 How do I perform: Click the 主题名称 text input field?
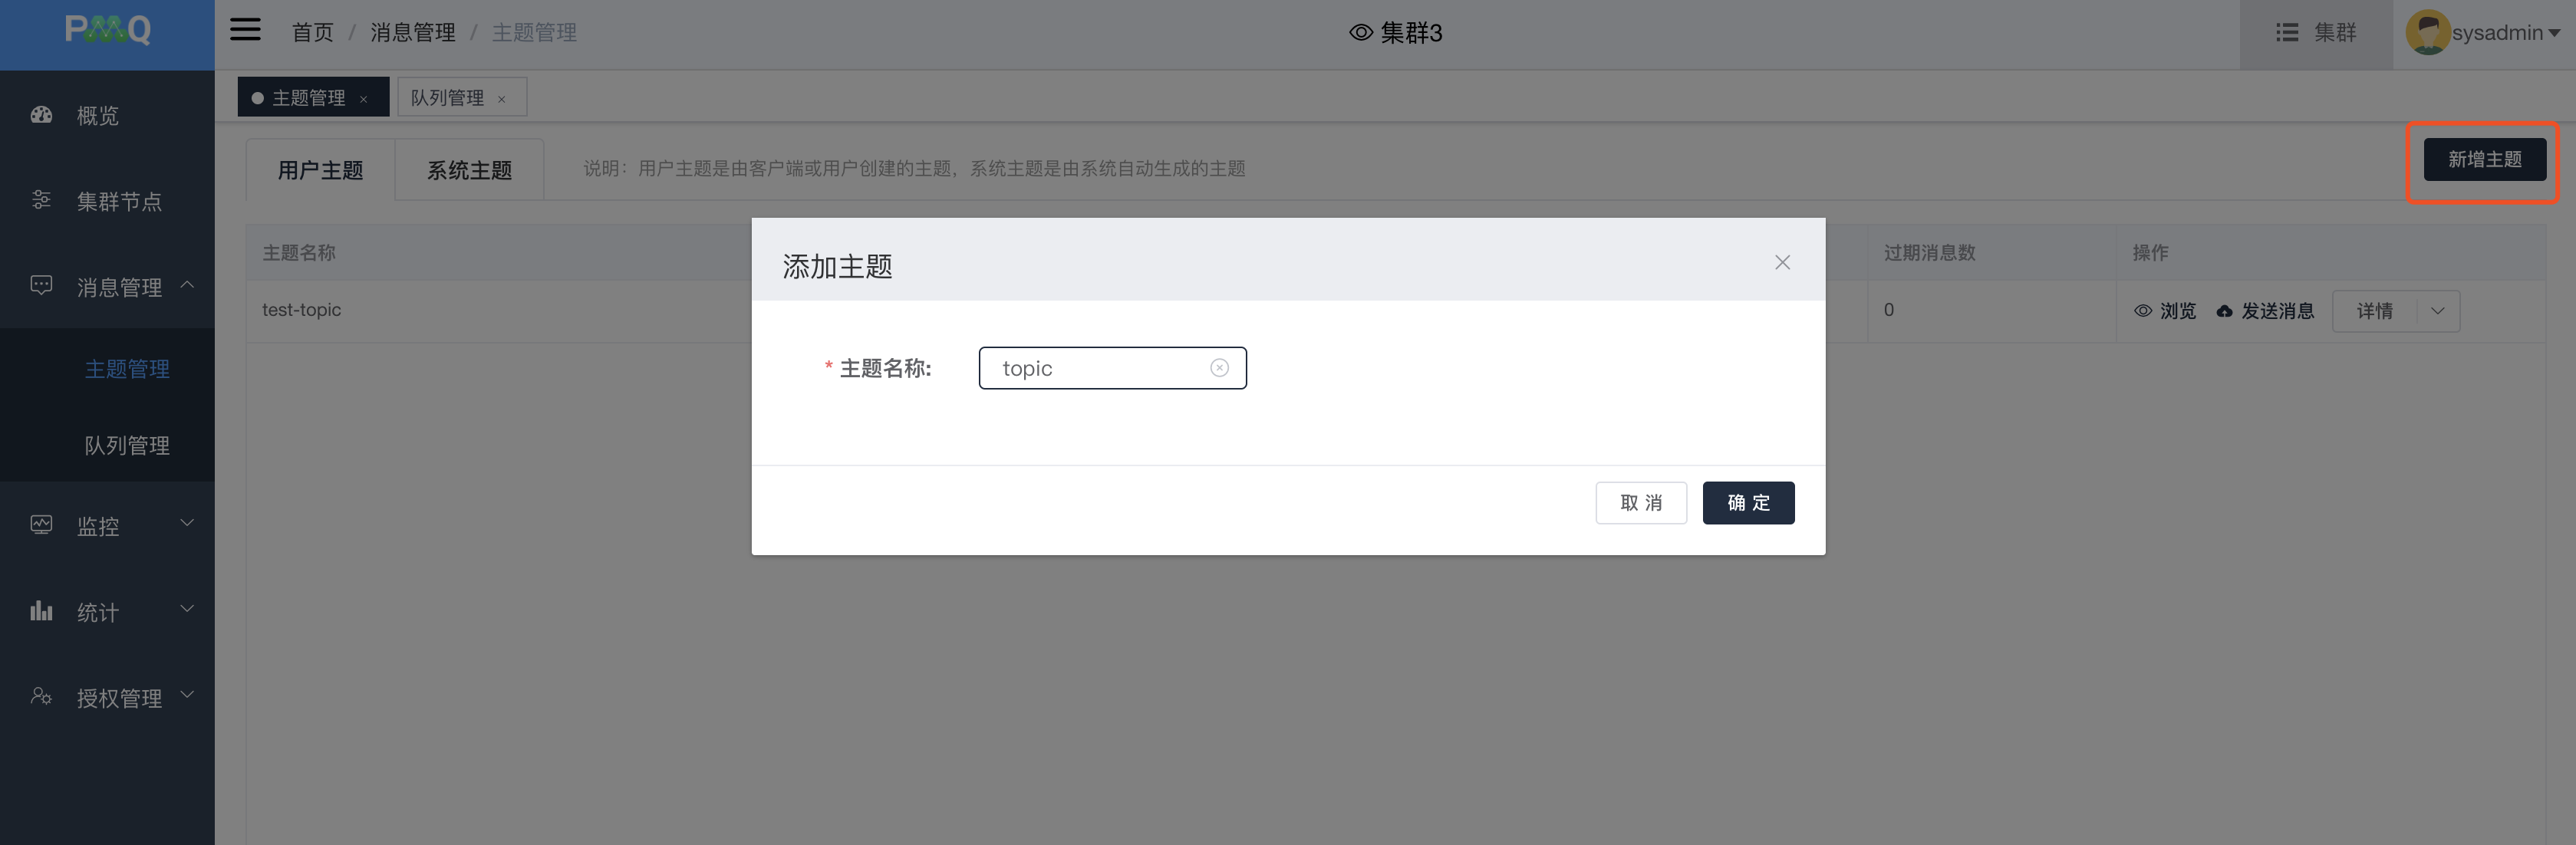pos(1100,368)
